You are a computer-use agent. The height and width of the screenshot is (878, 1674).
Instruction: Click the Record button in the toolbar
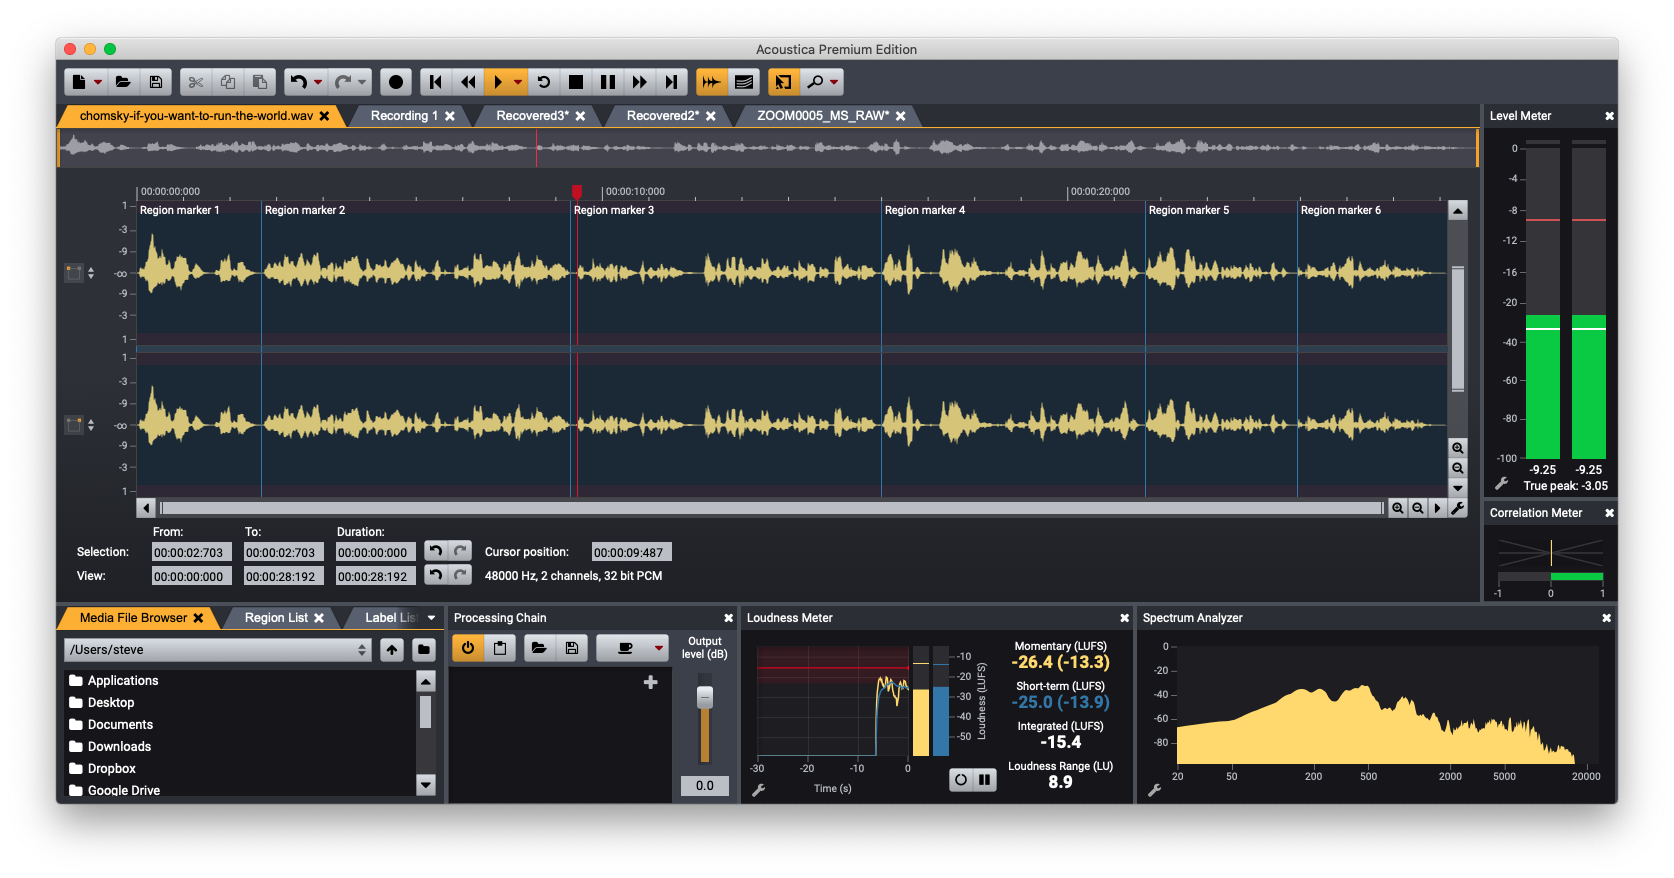pyautogui.click(x=396, y=82)
